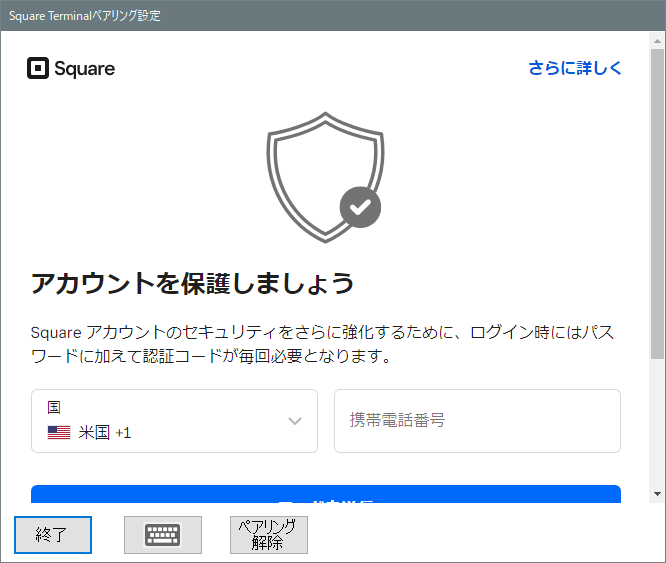The width and height of the screenshot is (666, 563).
Task: Open the さらに詳しく link
Action: pos(575,68)
